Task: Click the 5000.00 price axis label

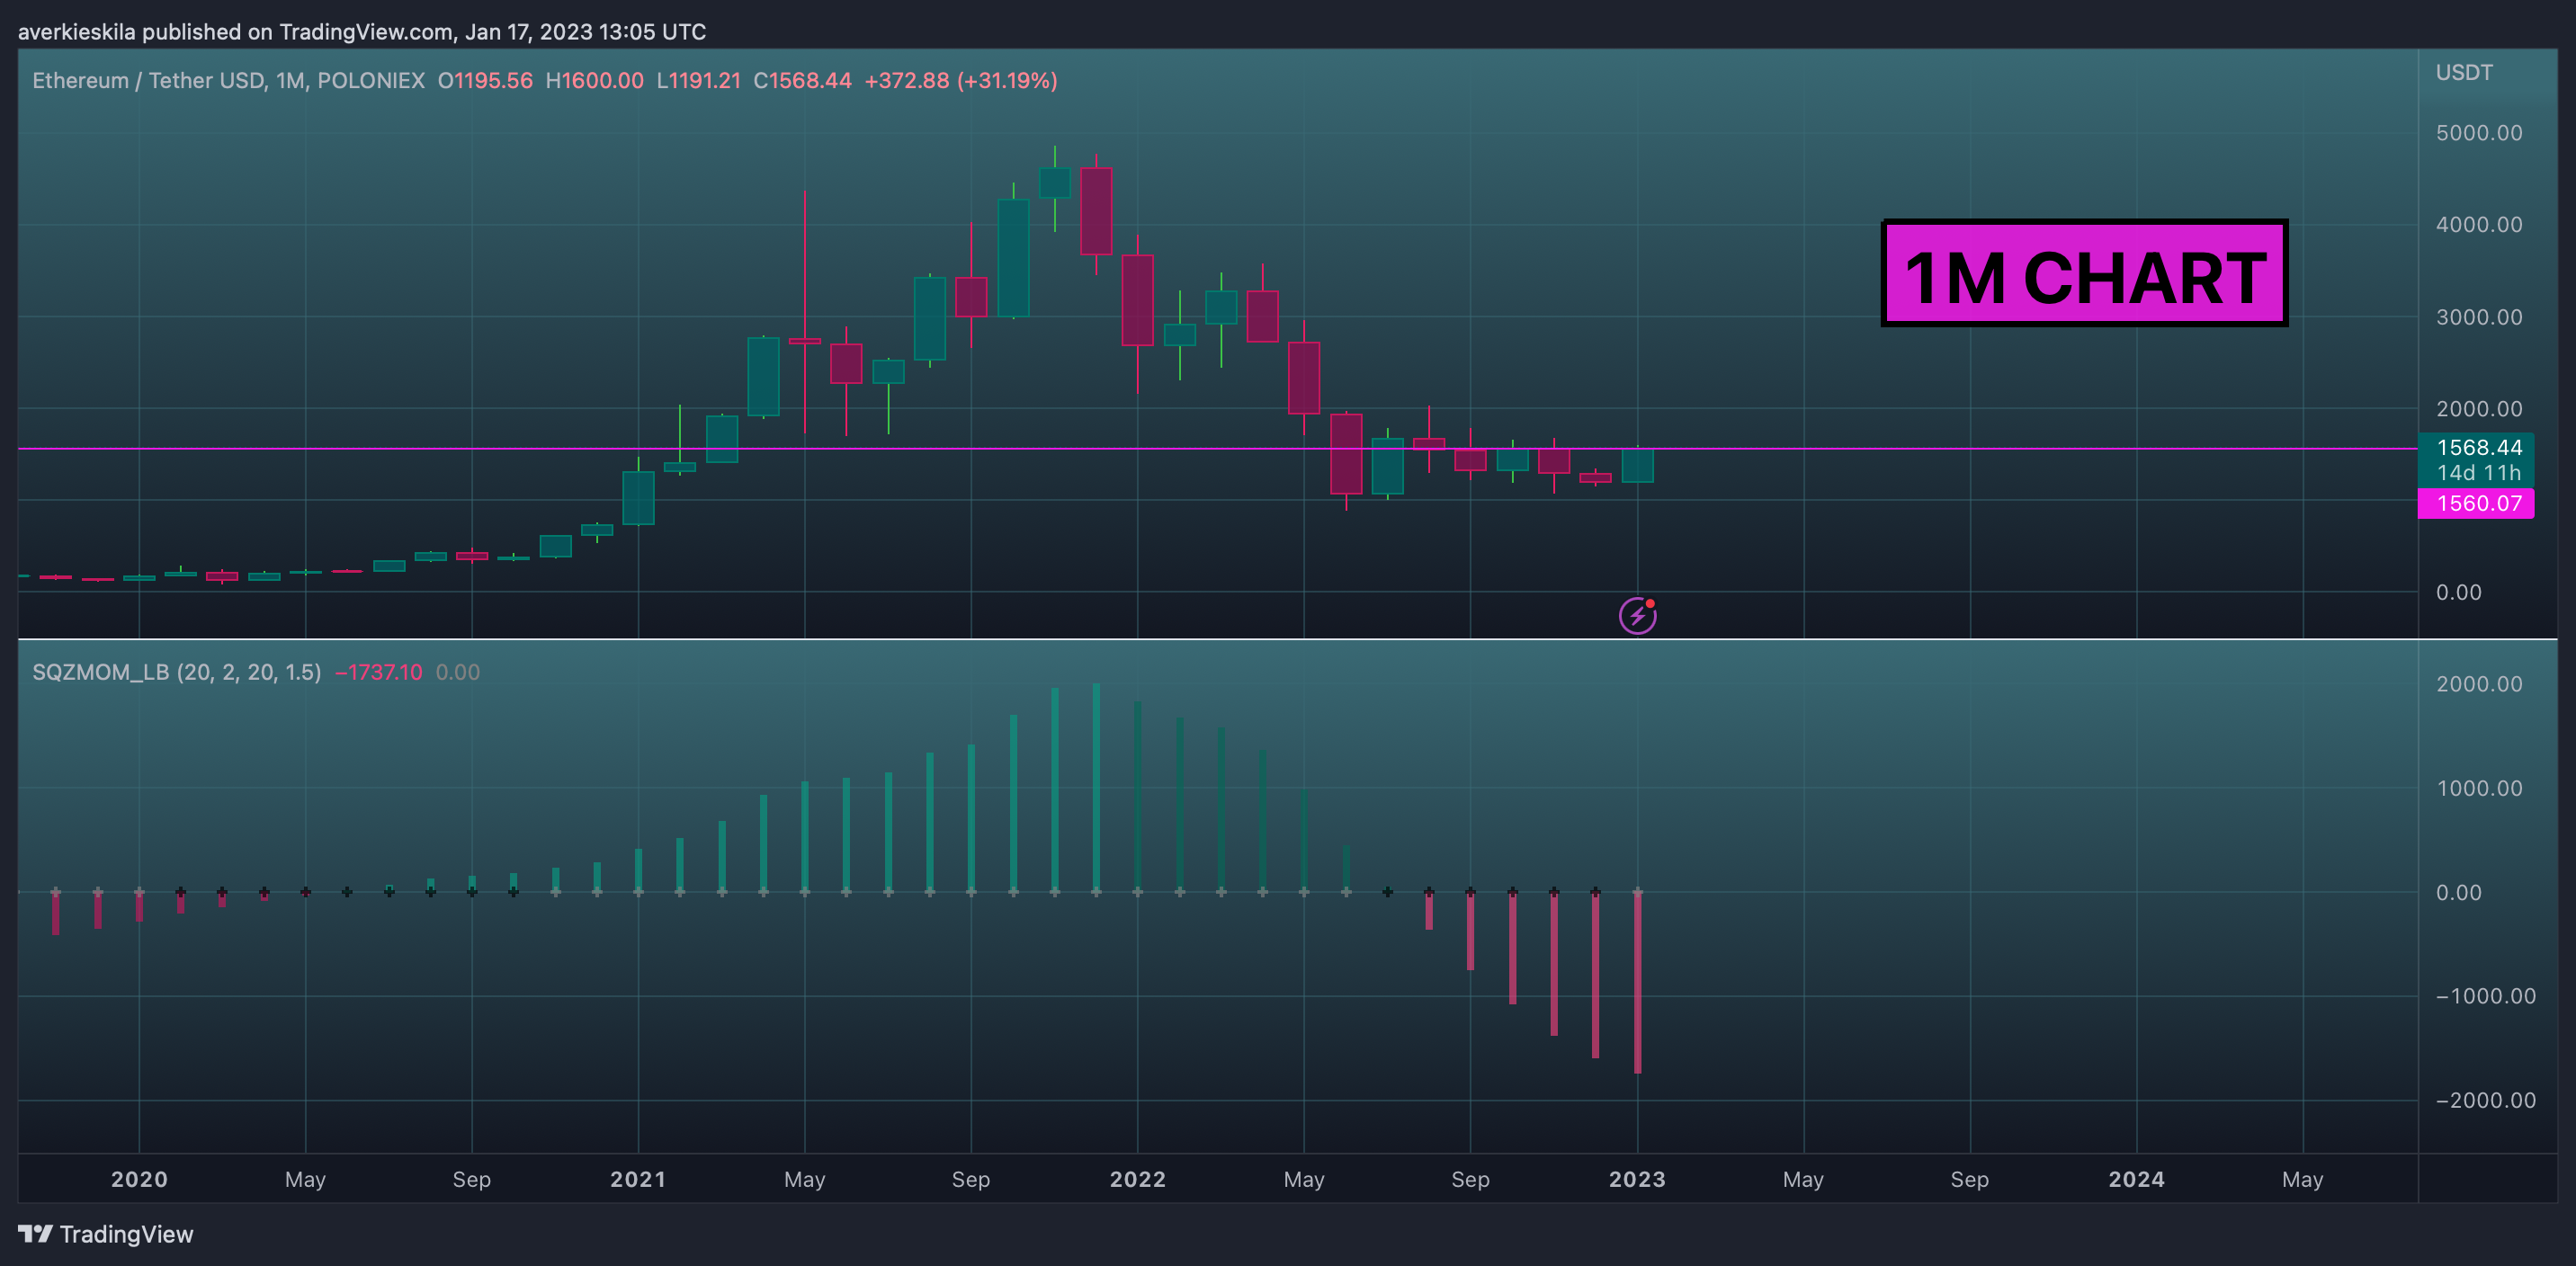Action: click(x=2479, y=133)
